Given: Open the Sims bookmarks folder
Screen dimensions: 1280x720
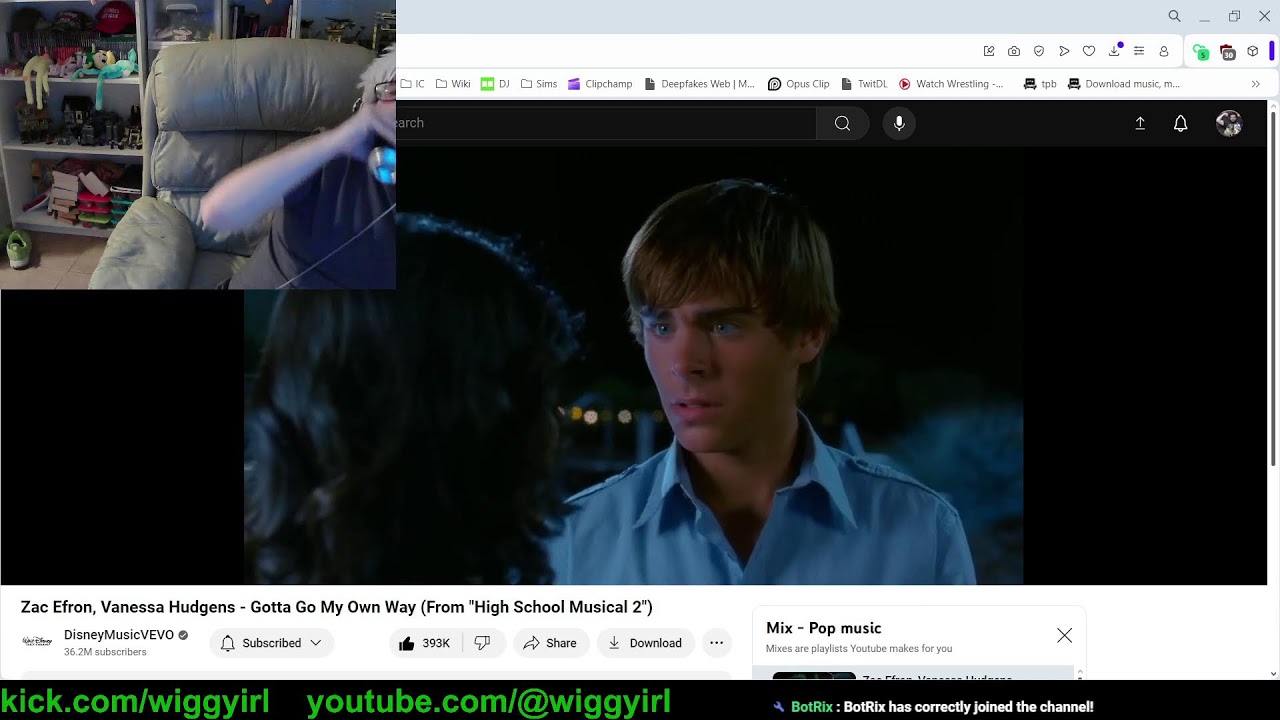Looking at the screenshot, I should point(539,84).
